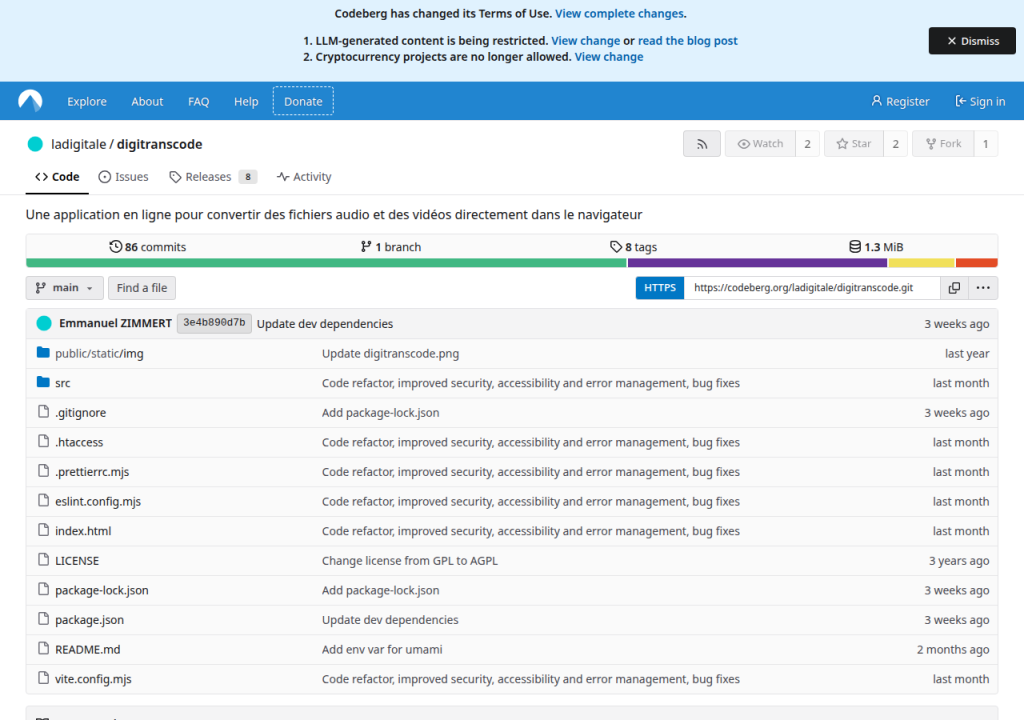Open the digitranscode repository name link
1024x720 pixels.
[159, 144]
